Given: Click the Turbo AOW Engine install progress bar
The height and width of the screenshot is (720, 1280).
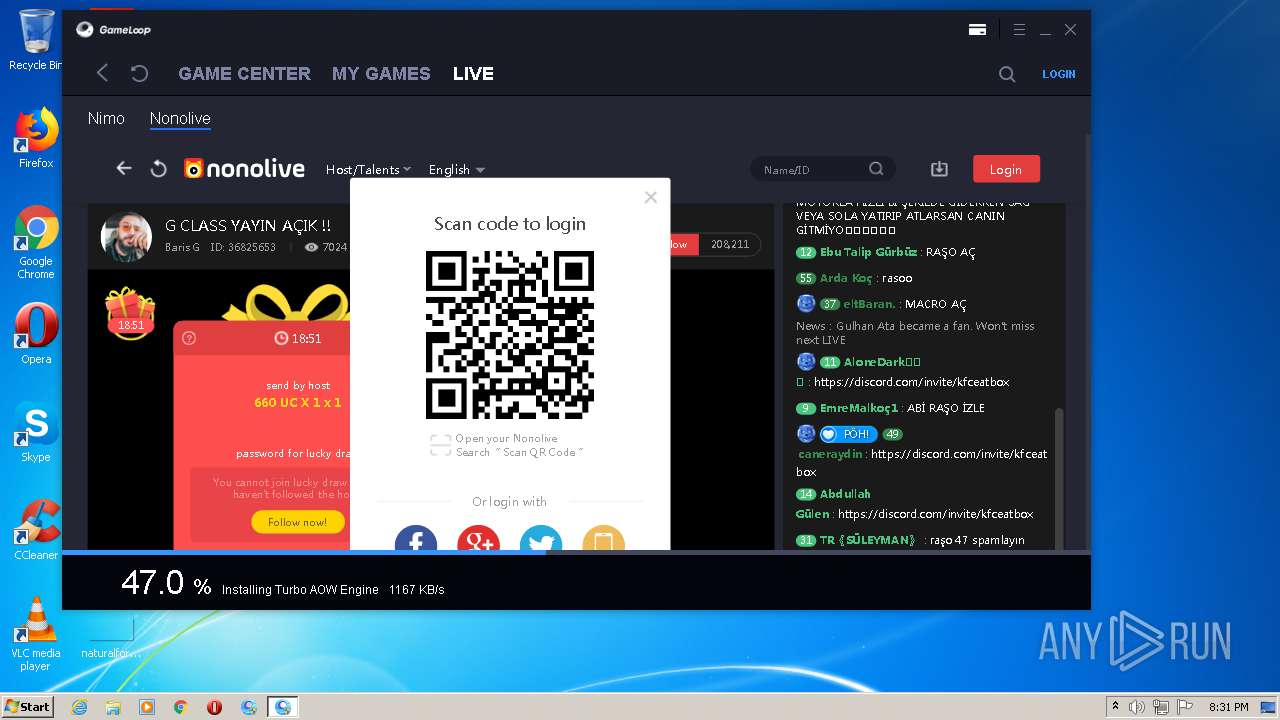Looking at the screenshot, I should pos(576,552).
